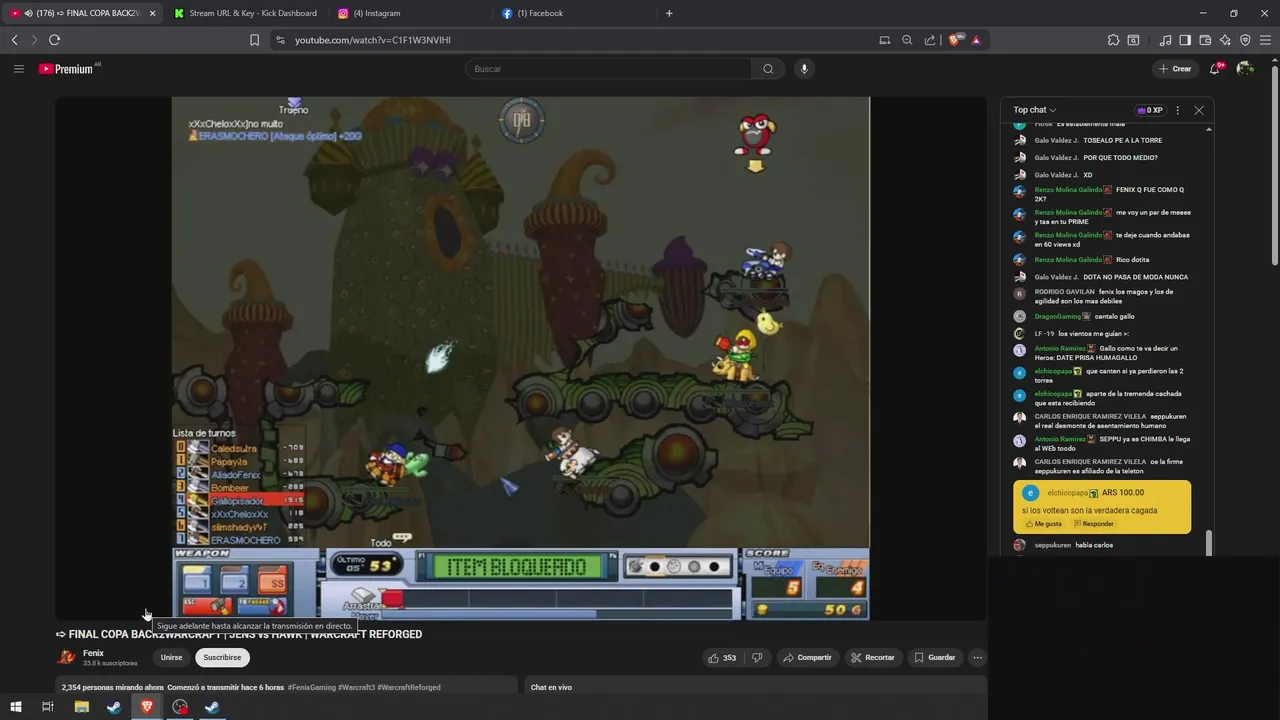Close the live chat panel
Image resolution: width=1280 pixels, height=720 pixels.
point(1198,110)
